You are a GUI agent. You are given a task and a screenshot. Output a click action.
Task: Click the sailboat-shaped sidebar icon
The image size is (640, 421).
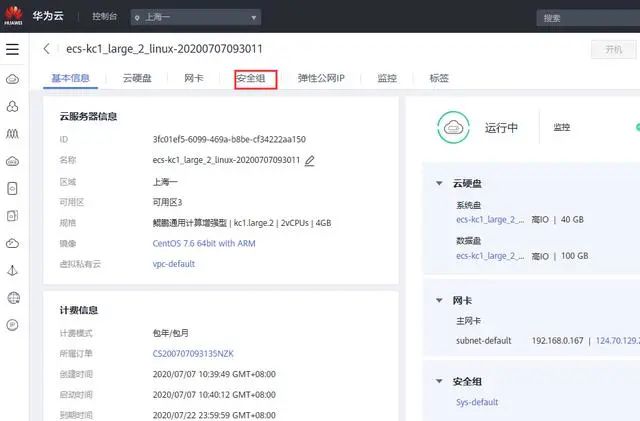click(x=12, y=270)
